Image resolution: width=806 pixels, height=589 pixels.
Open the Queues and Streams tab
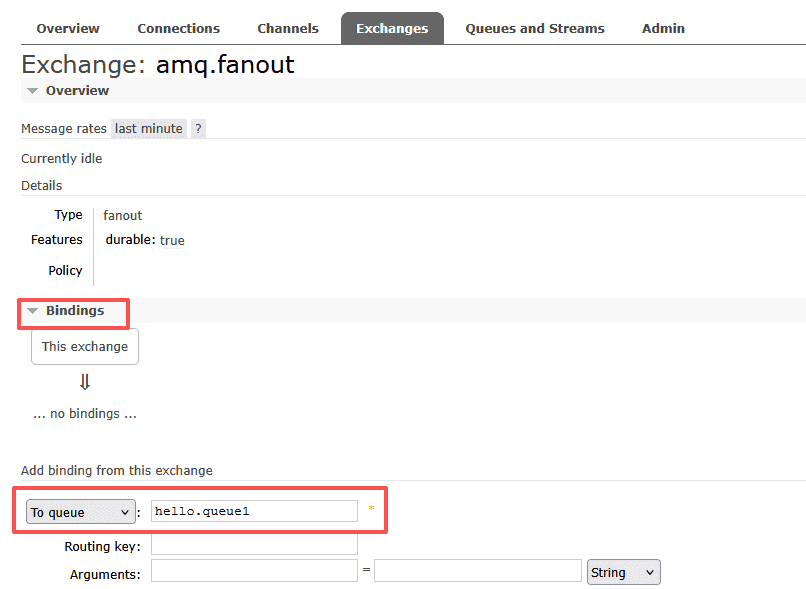535,28
